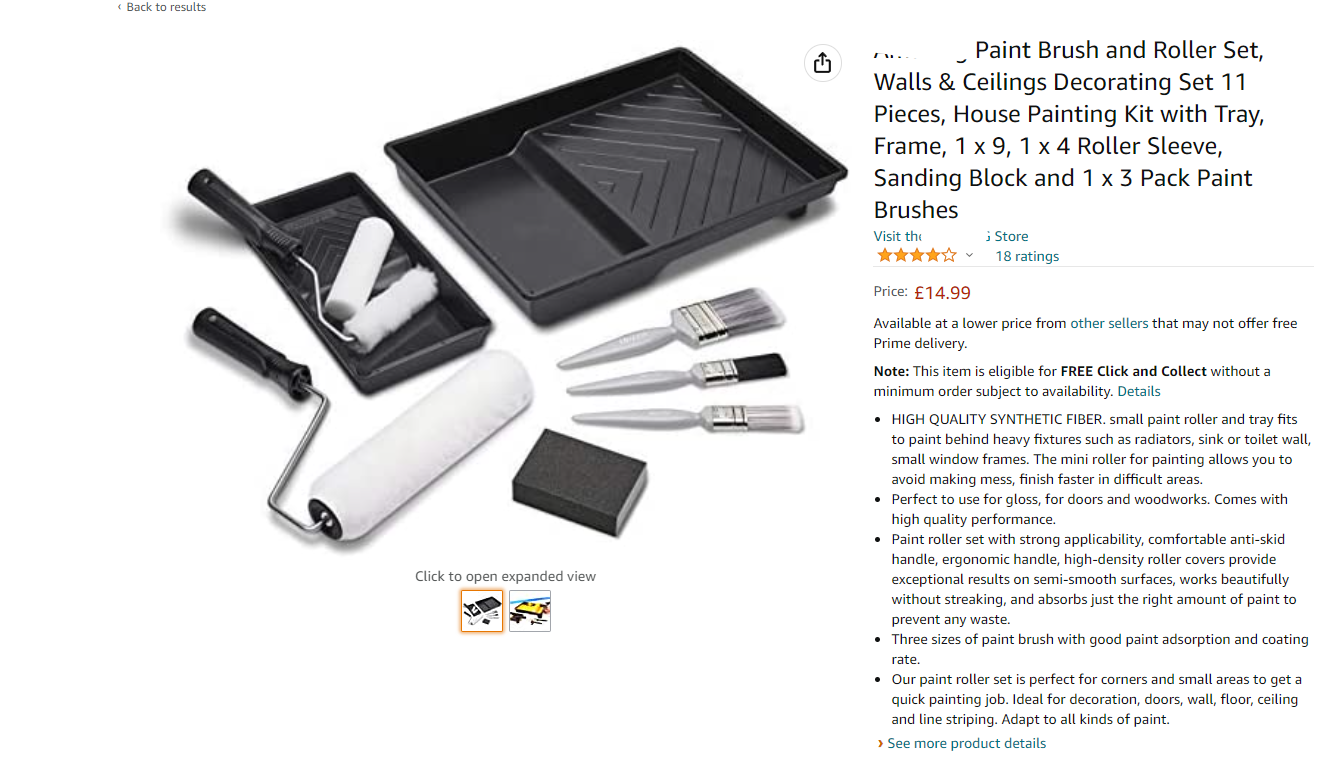Click the star rating icons

pos(917,256)
